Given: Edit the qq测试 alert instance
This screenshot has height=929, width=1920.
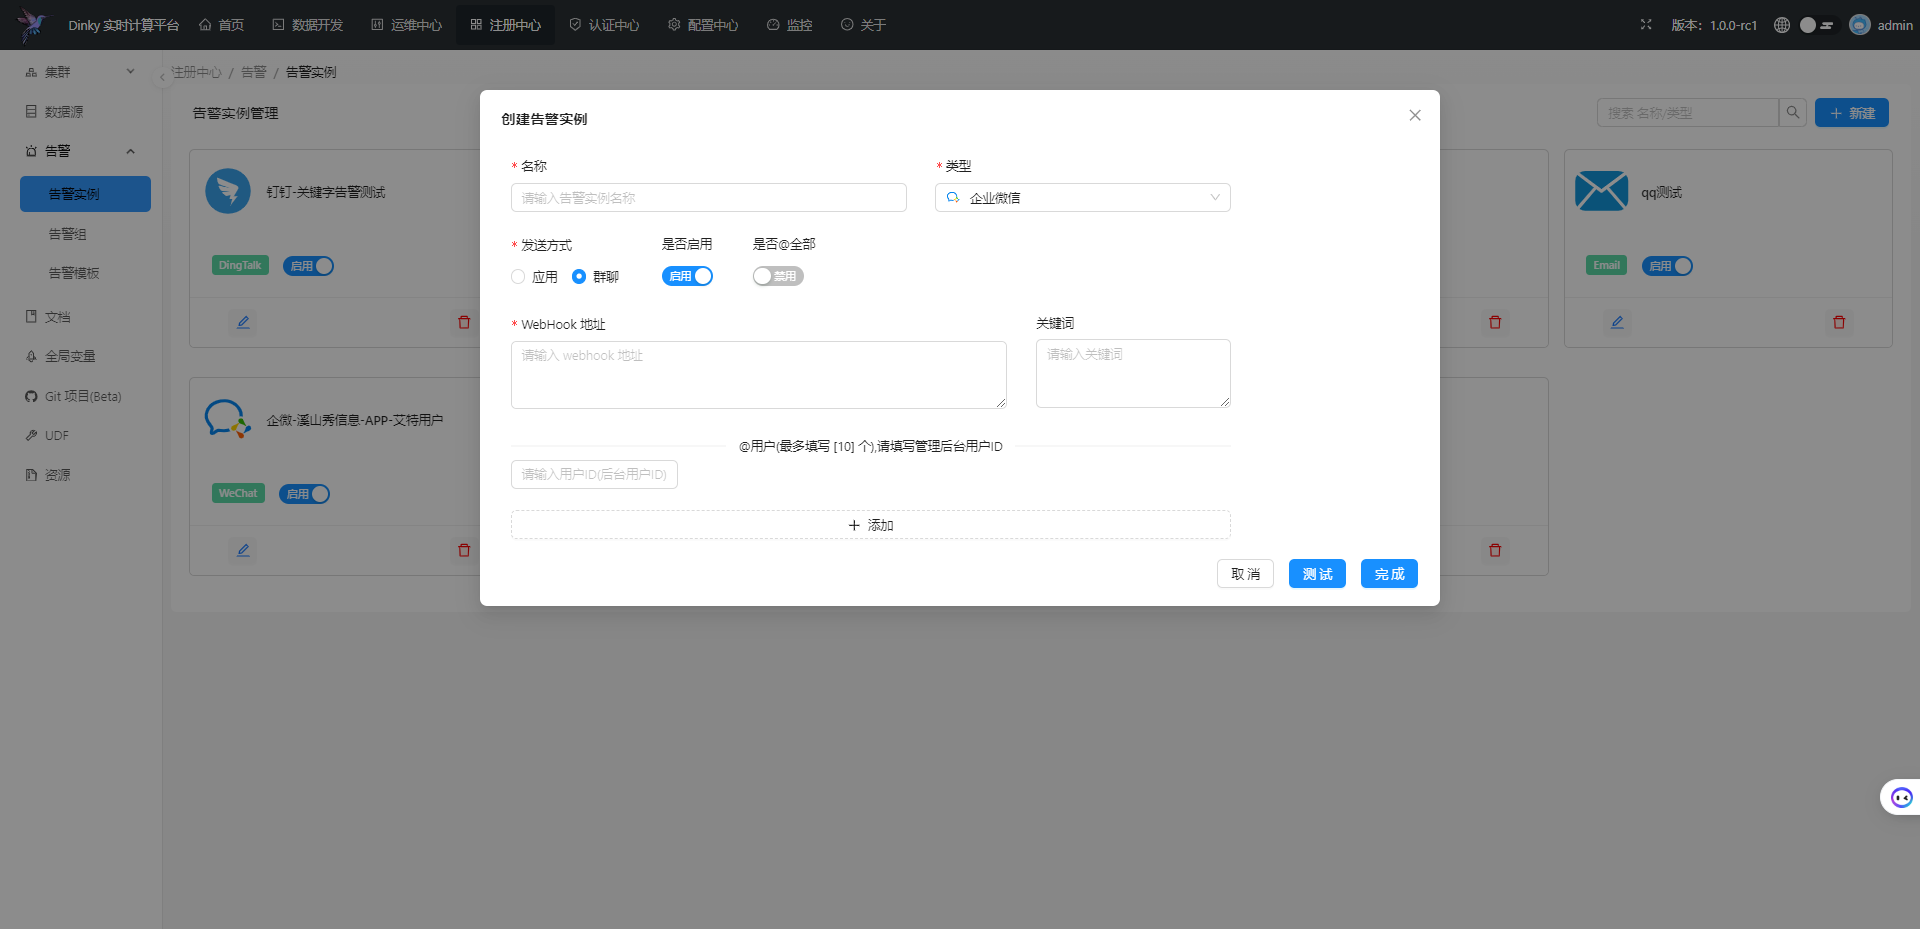Looking at the screenshot, I should point(1617,322).
